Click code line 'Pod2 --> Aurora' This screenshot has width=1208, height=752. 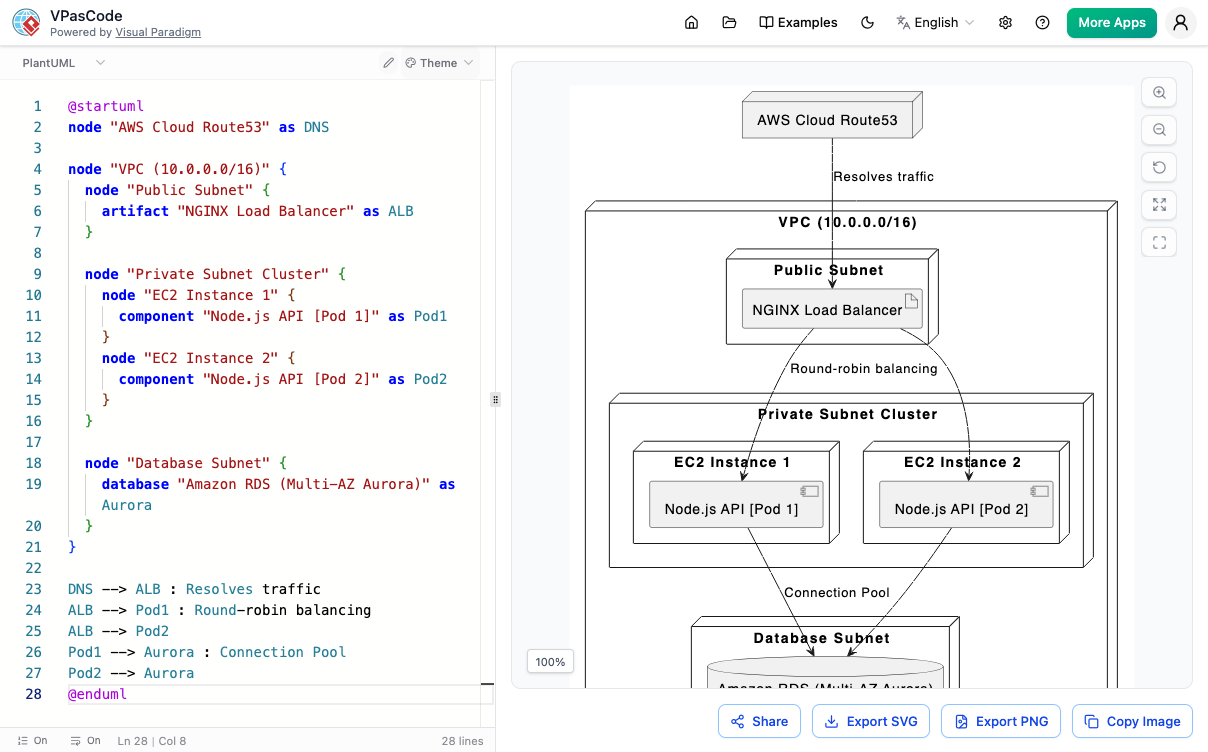(131, 673)
